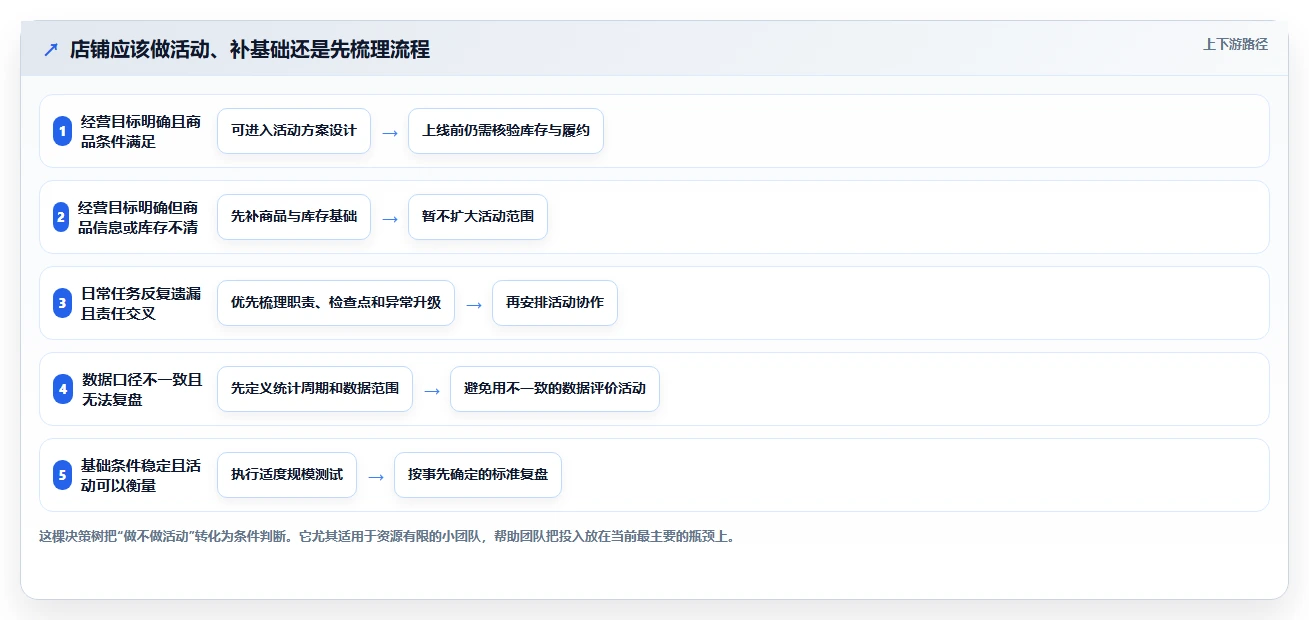Click the condition 数据口径不一致且无法复盘
The image size is (1309, 620).
point(141,389)
